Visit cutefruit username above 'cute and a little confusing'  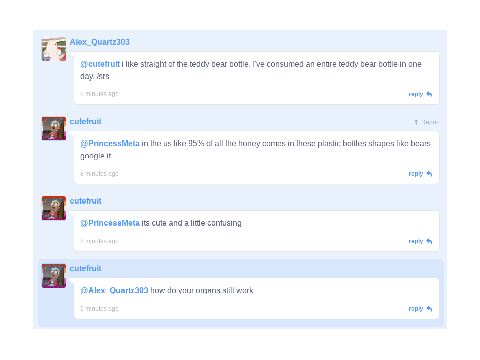point(85,201)
